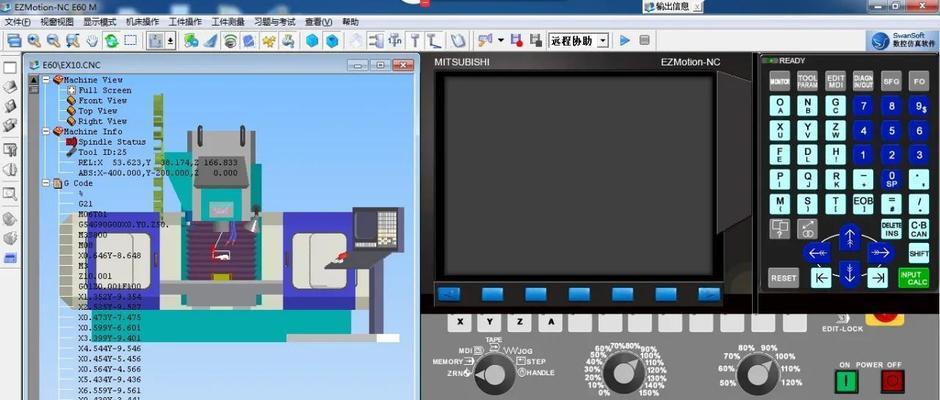Collapse the G Code tree node
The width and height of the screenshot is (940, 400).
[x=46, y=183]
